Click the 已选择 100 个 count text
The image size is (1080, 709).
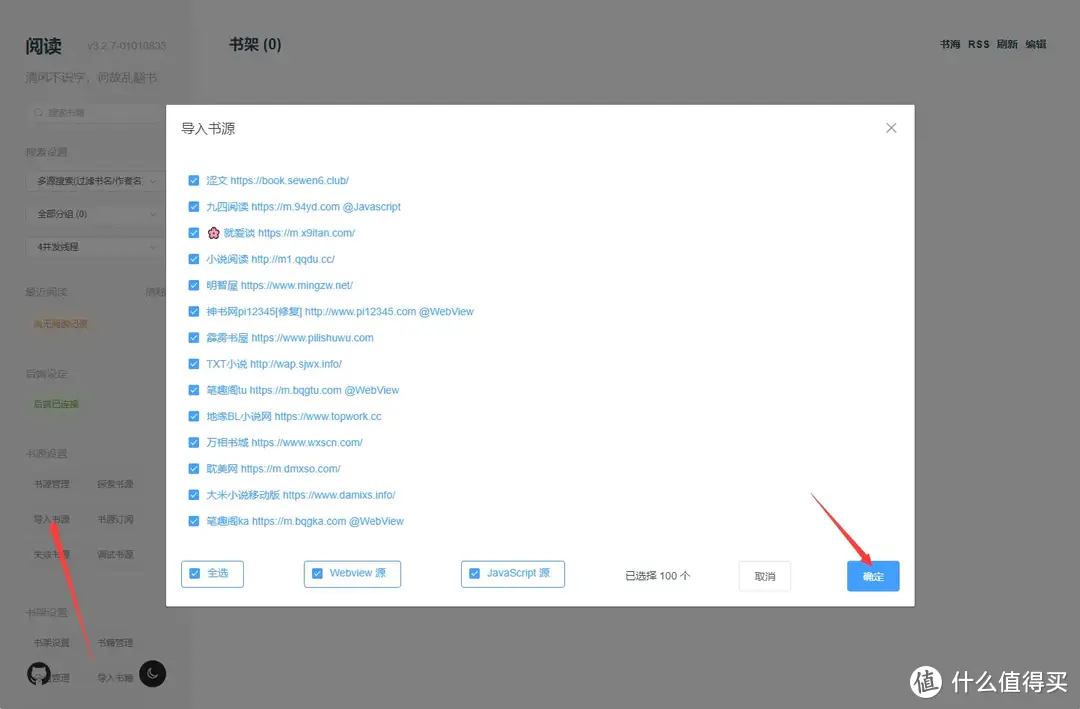click(x=657, y=576)
